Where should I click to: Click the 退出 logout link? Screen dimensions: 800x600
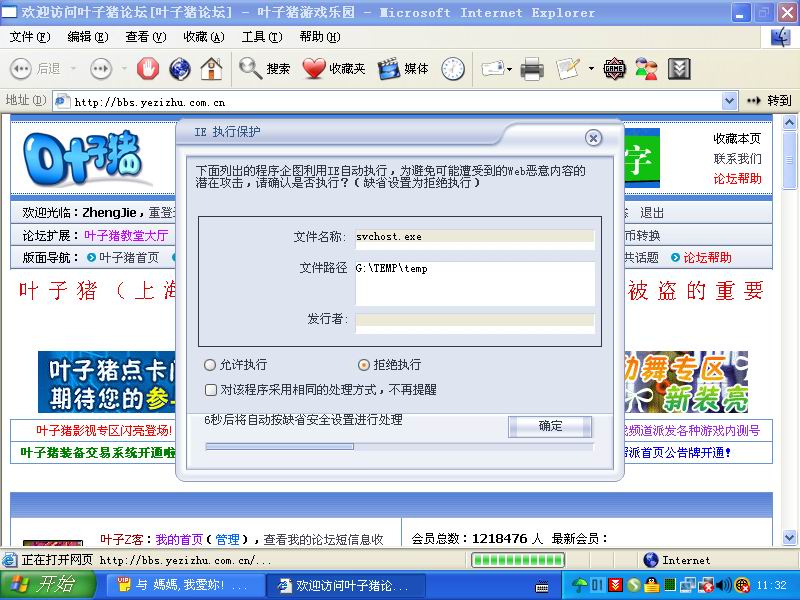[652, 213]
